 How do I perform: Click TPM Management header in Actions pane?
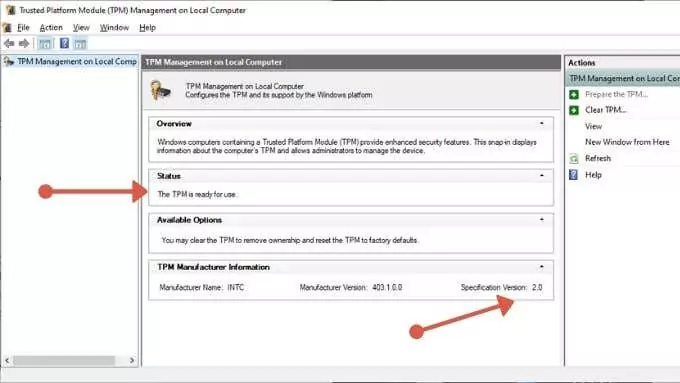coord(623,79)
